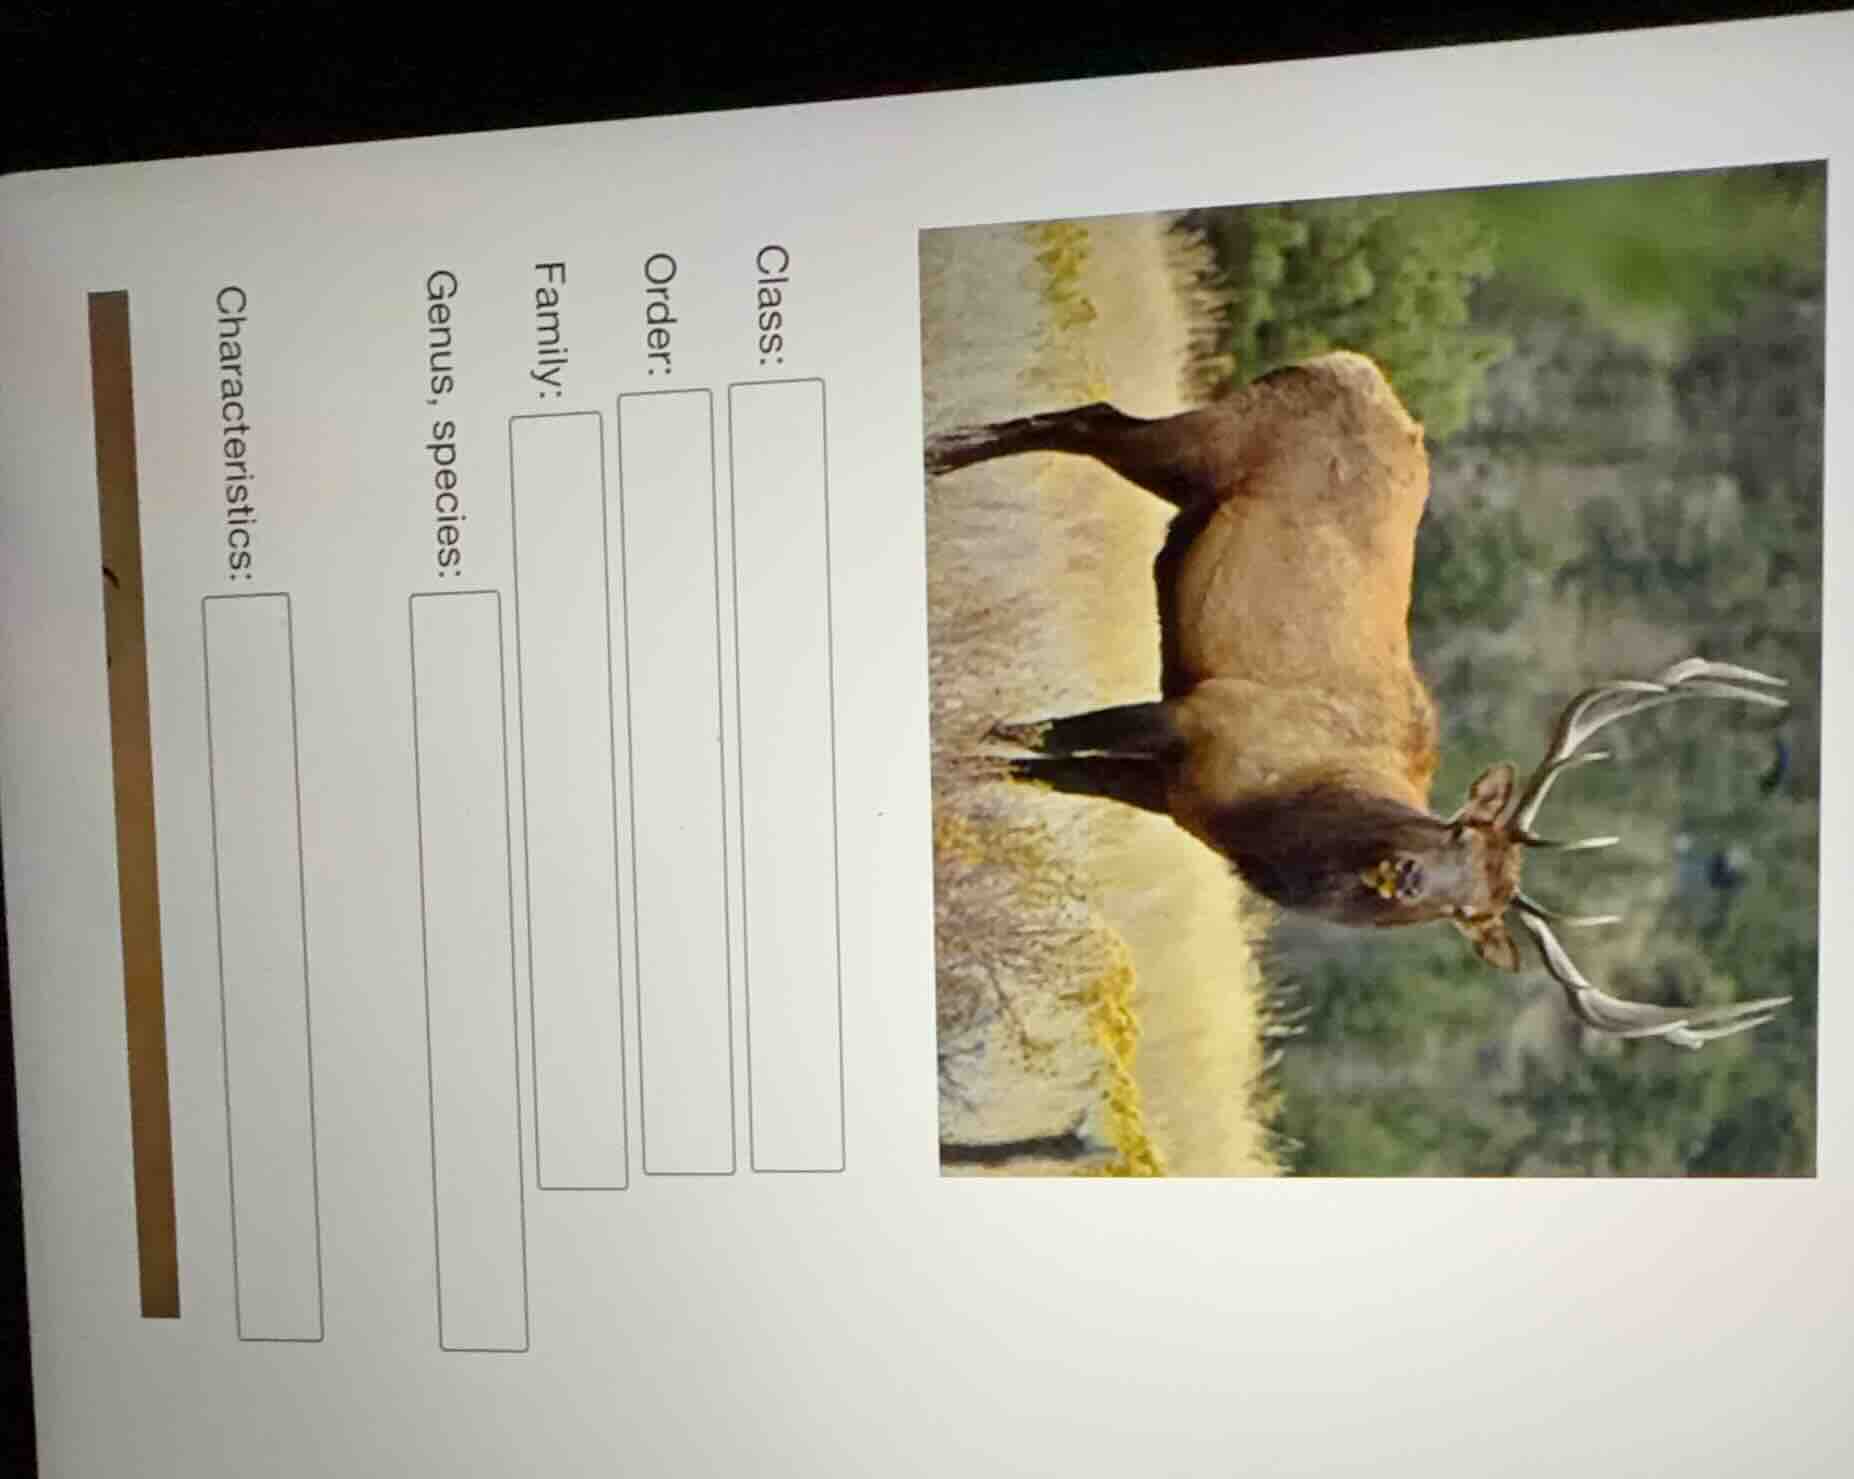Screen dimensions: 1854x1479
Task: Select the Family input field
Action: (568, 800)
